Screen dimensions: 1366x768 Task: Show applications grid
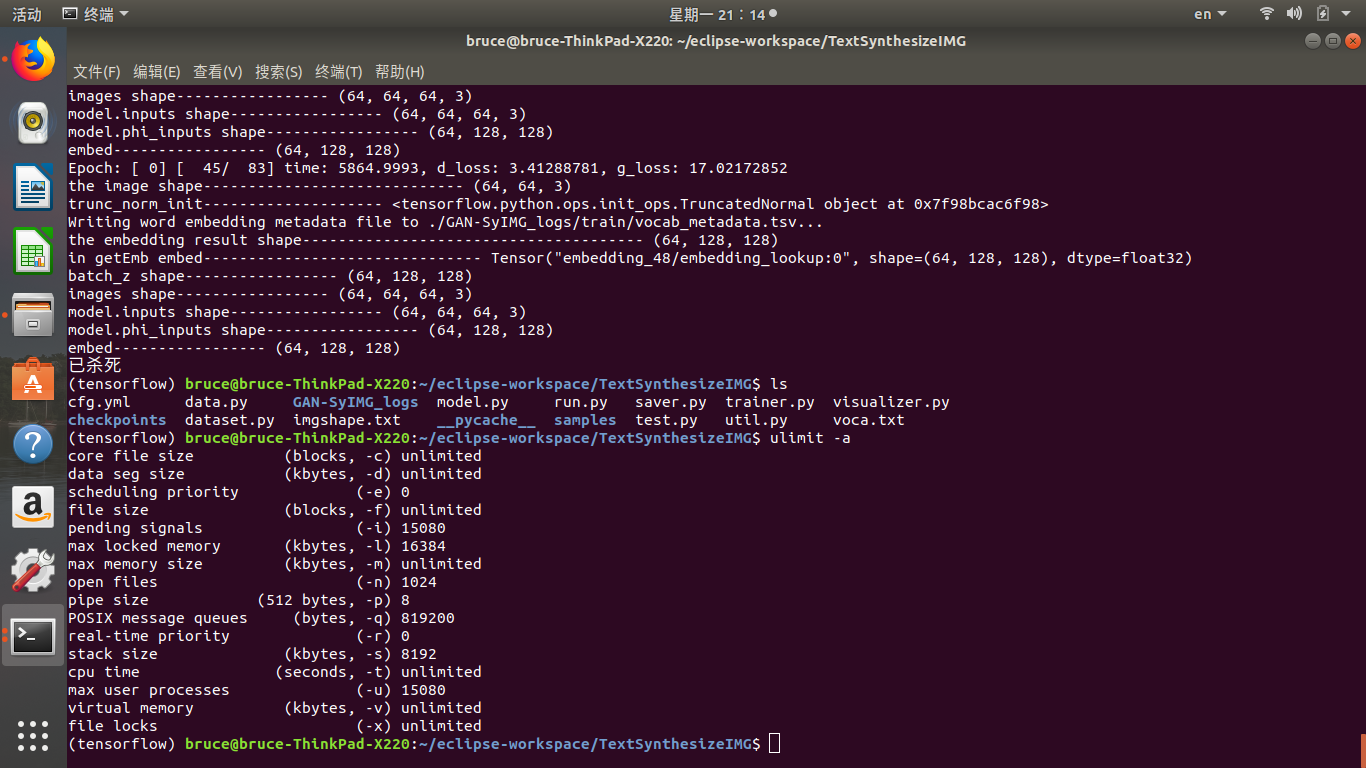[33, 735]
